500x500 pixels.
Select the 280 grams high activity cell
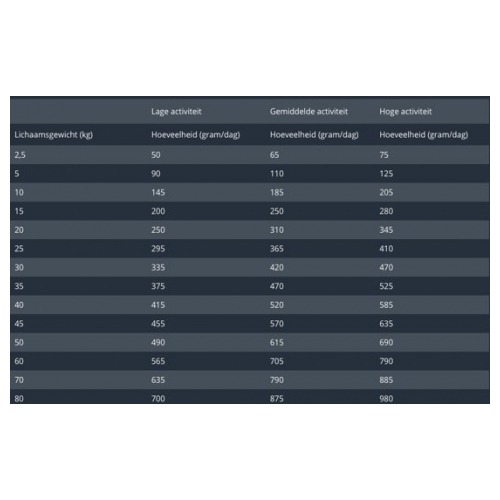(x=386, y=211)
